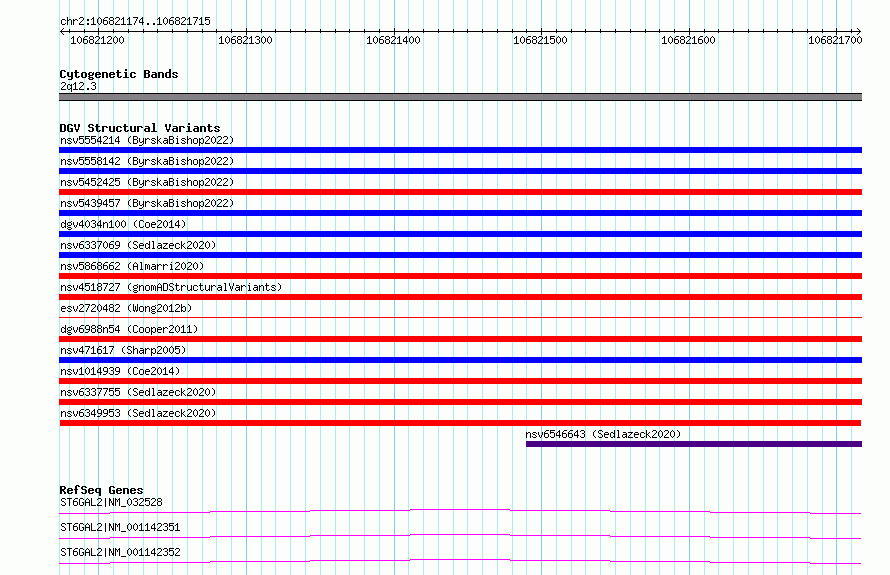The width and height of the screenshot is (890, 575).
Task: Open the DGV Structural Variants track title
Action: [x=140, y=128]
